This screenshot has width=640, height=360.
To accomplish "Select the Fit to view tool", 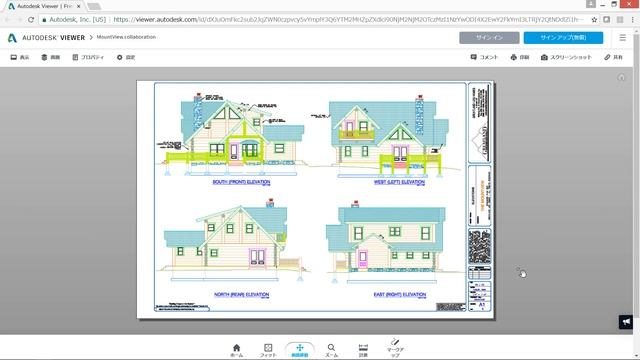I will coord(268,351).
